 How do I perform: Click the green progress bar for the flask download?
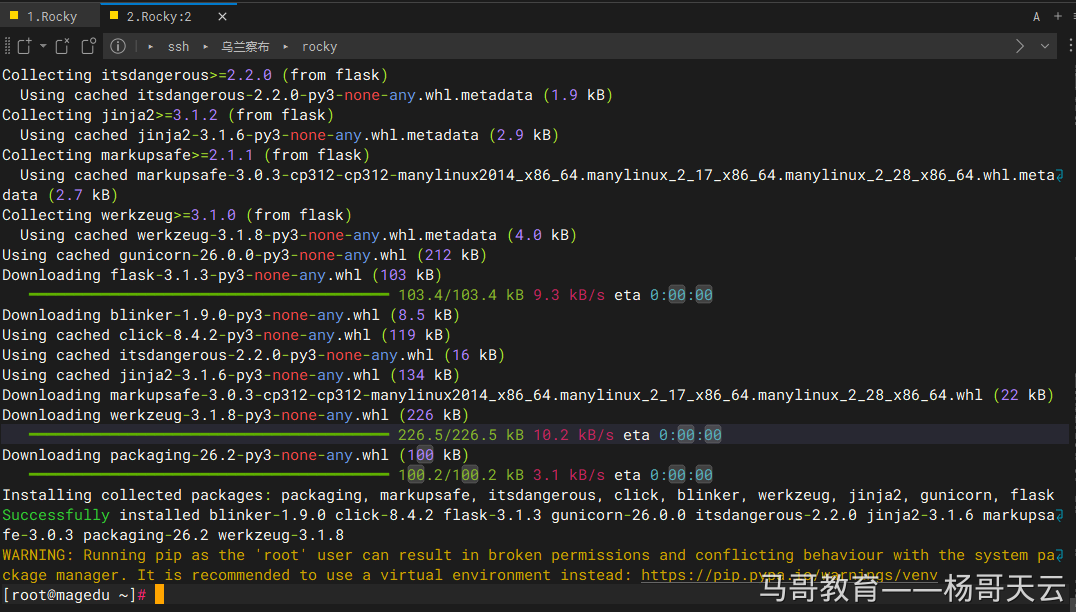209,295
